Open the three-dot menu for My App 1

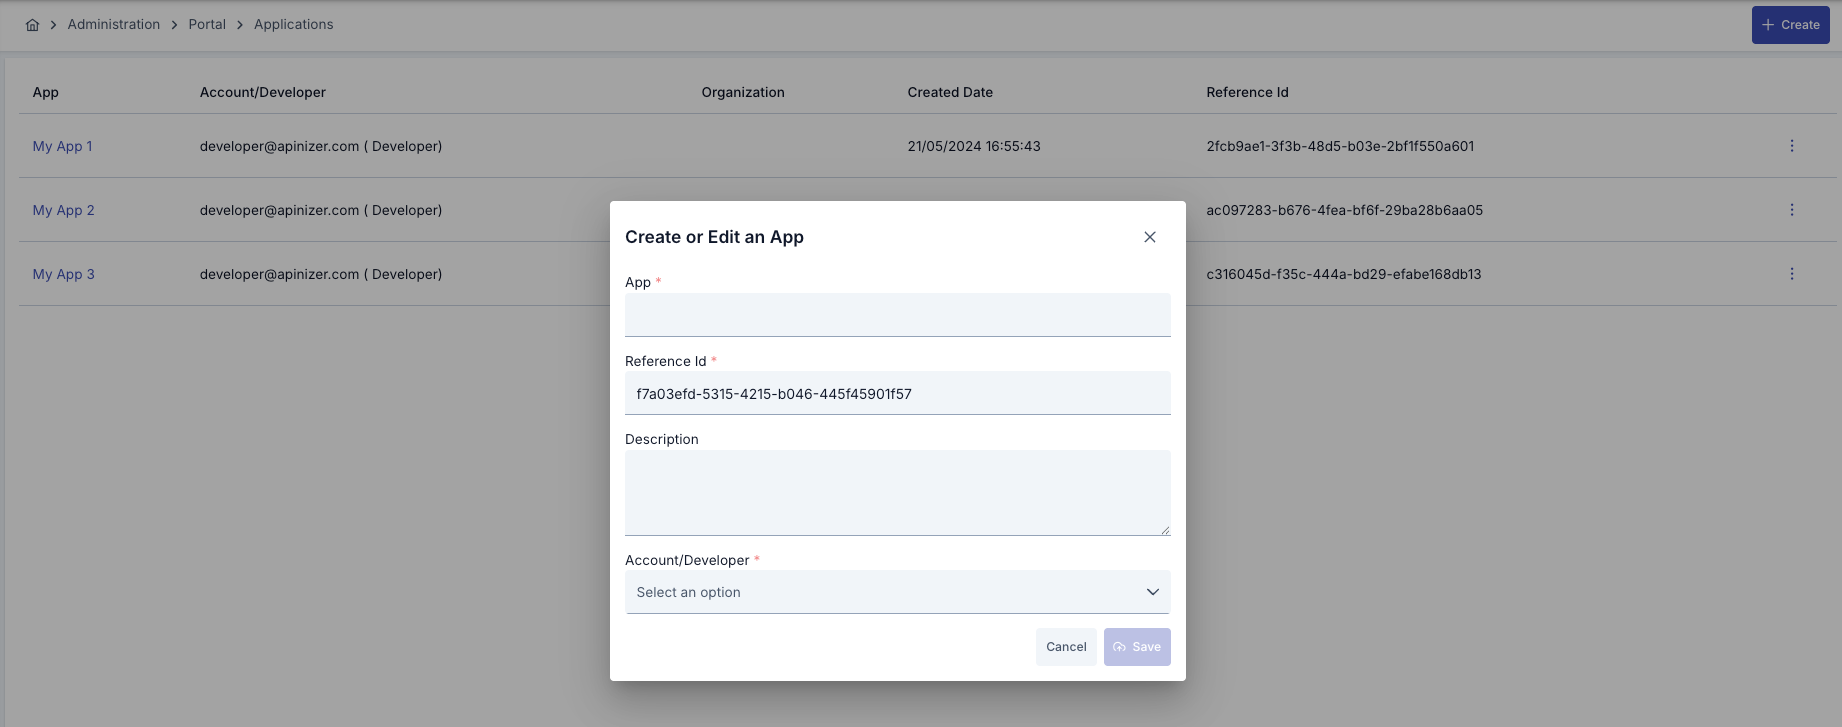click(x=1791, y=146)
